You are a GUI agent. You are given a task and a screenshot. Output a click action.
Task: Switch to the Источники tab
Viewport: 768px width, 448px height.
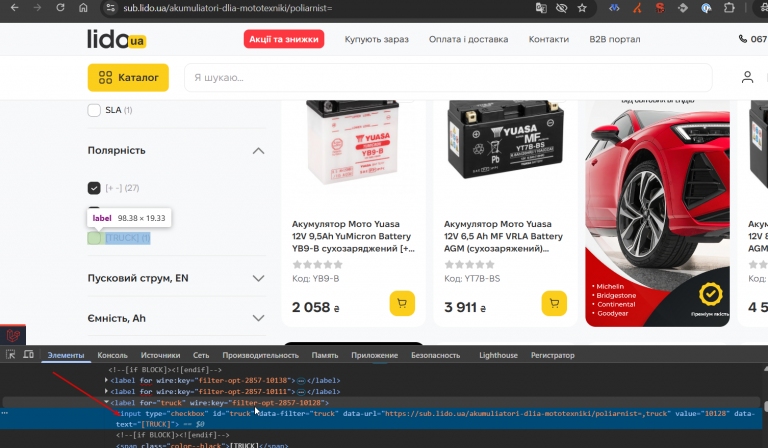(160, 355)
